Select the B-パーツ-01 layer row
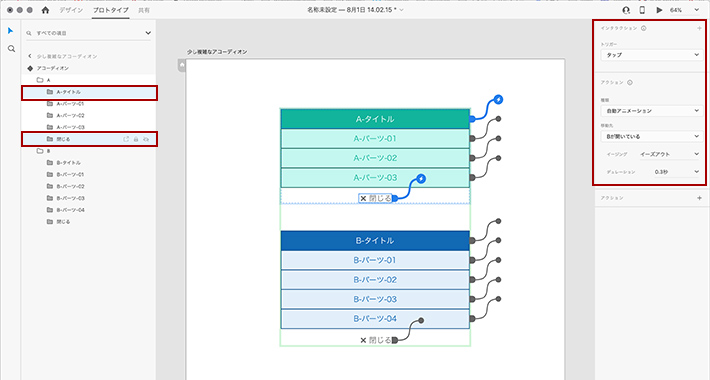Image resolution: width=710 pixels, height=380 pixels. coord(89,174)
